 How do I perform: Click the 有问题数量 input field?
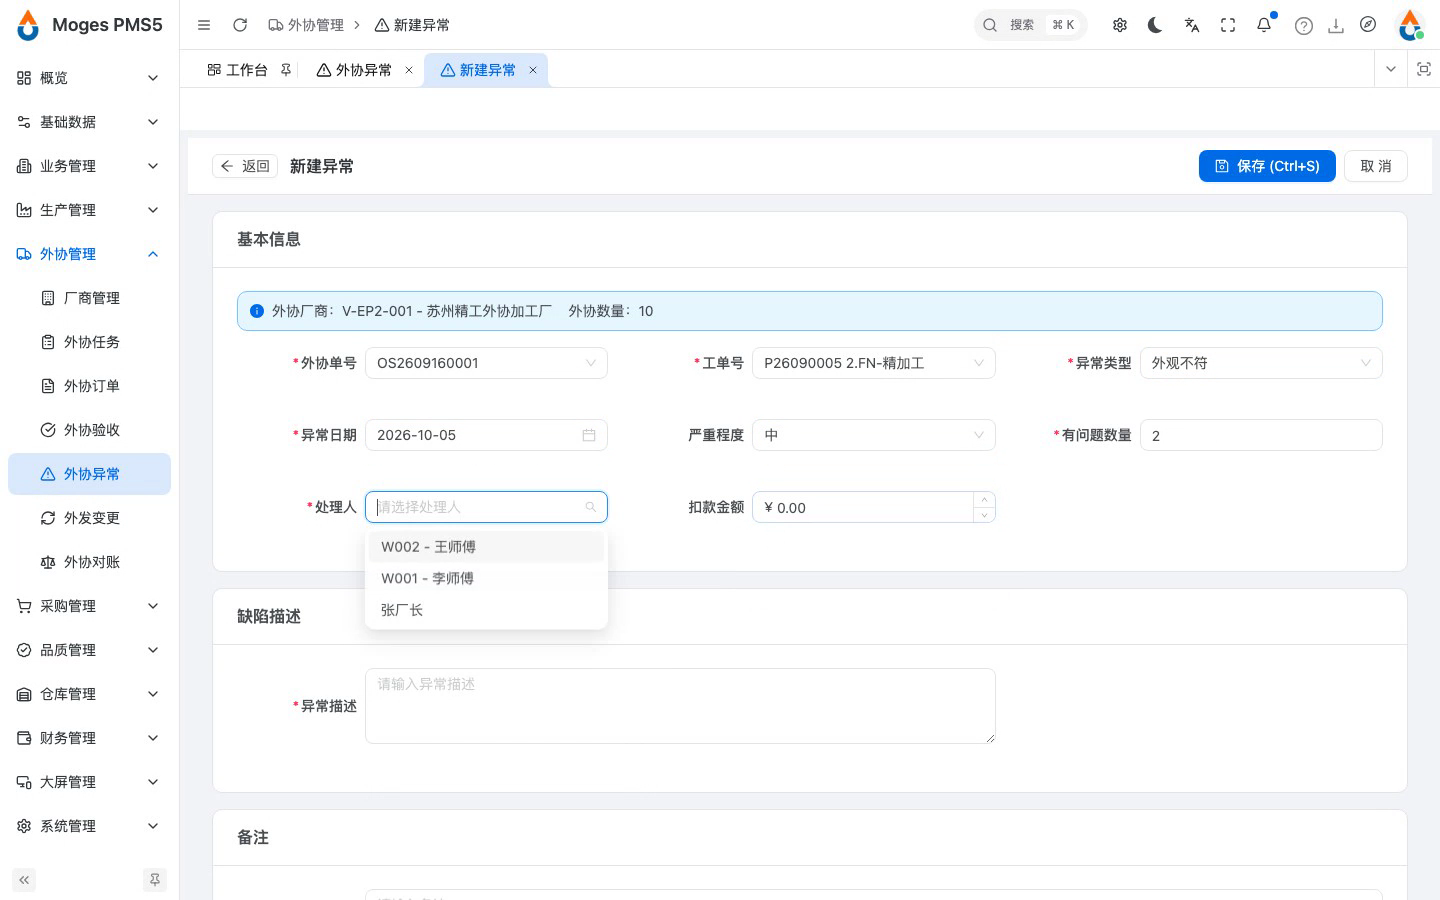[x=1261, y=435]
